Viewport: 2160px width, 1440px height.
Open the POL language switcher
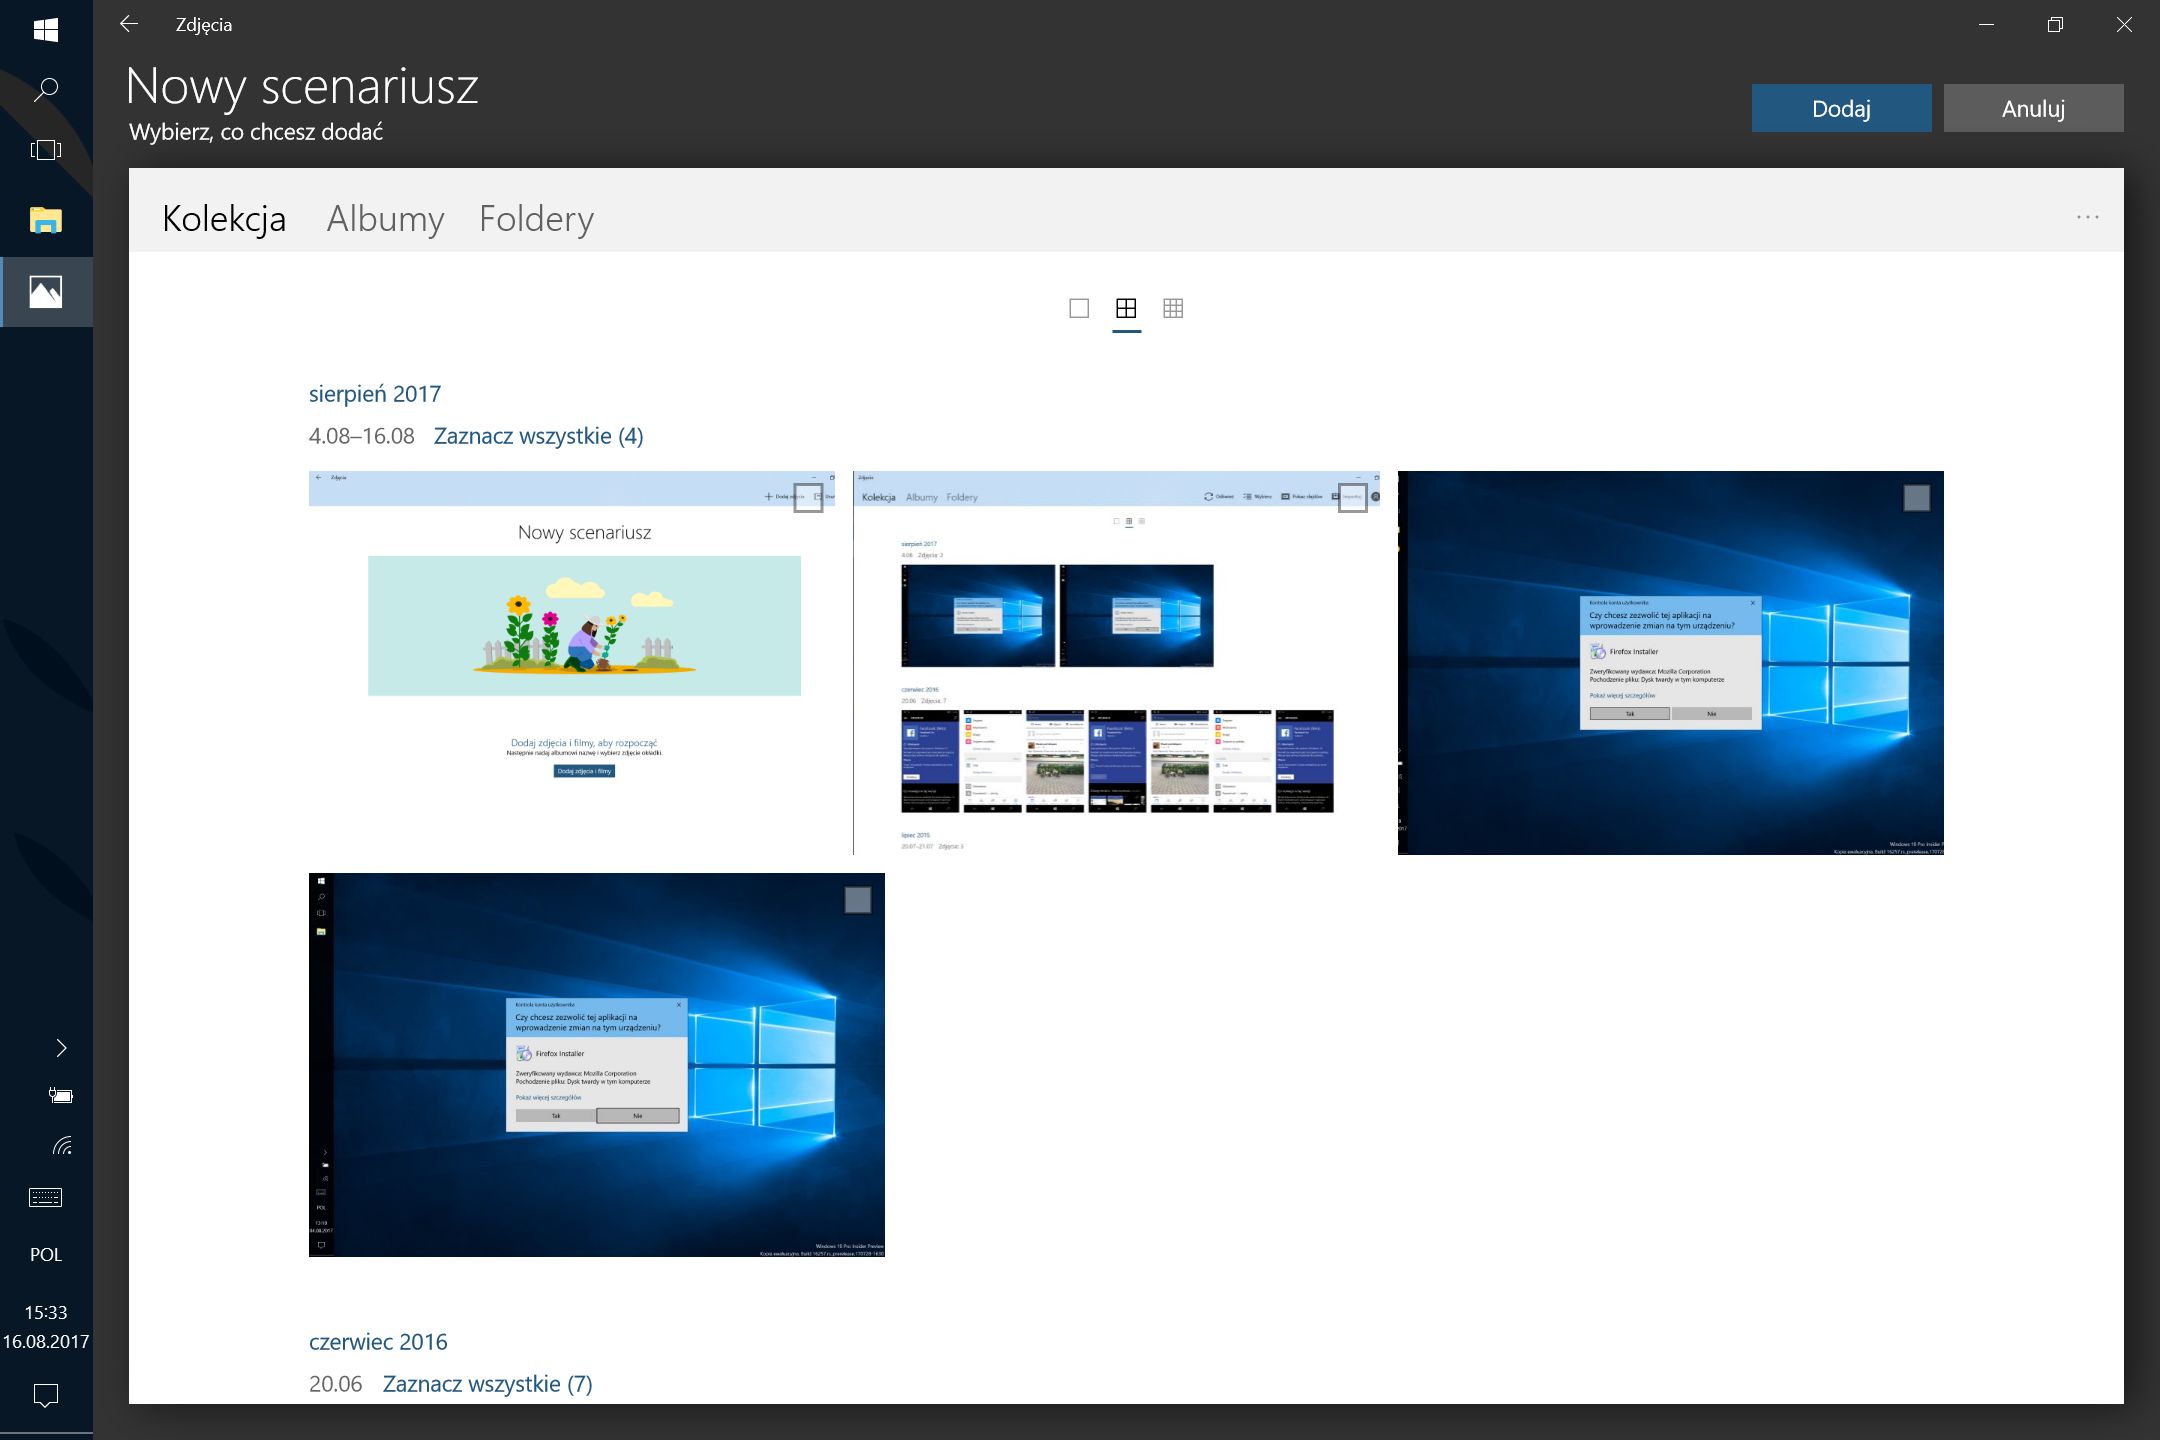(x=45, y=1254)
